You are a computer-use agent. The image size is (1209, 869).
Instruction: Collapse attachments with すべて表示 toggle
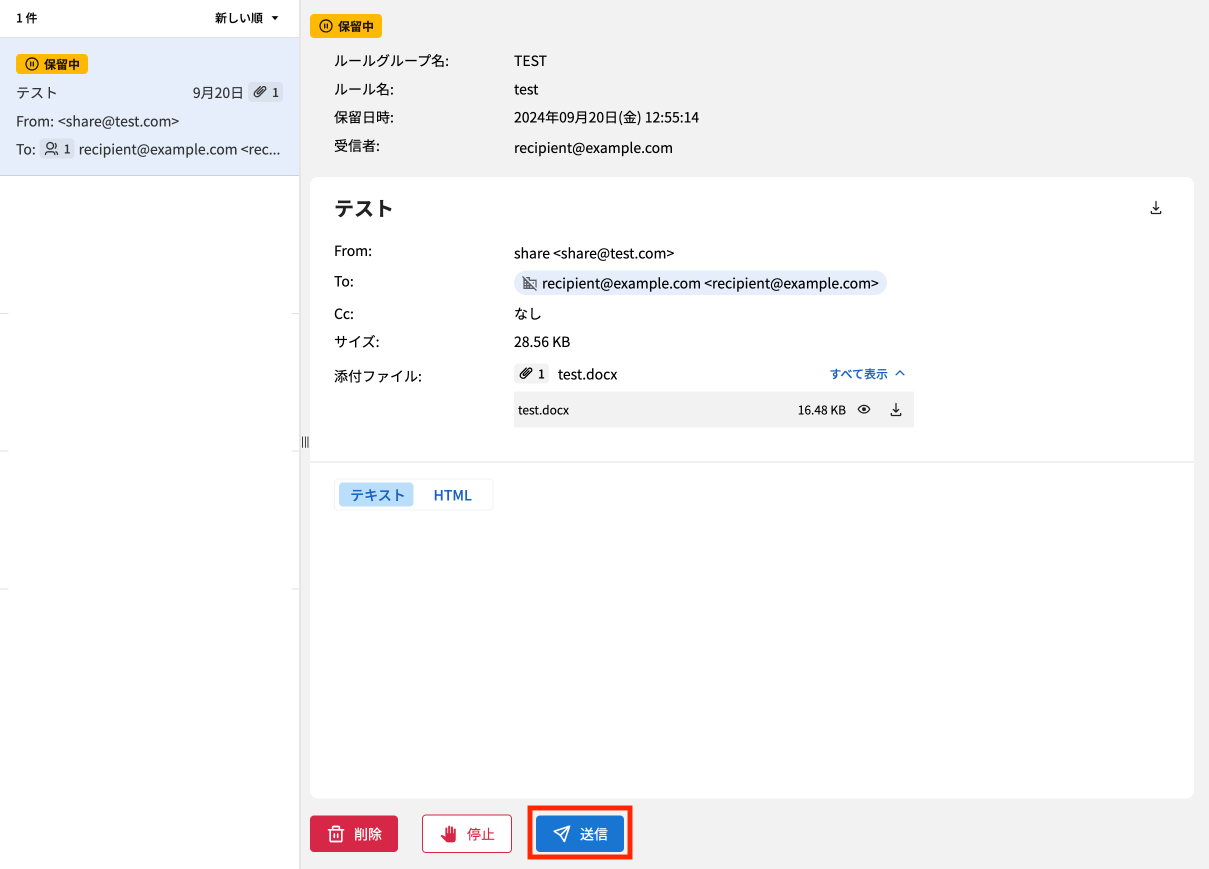click(x=867, y=373)
